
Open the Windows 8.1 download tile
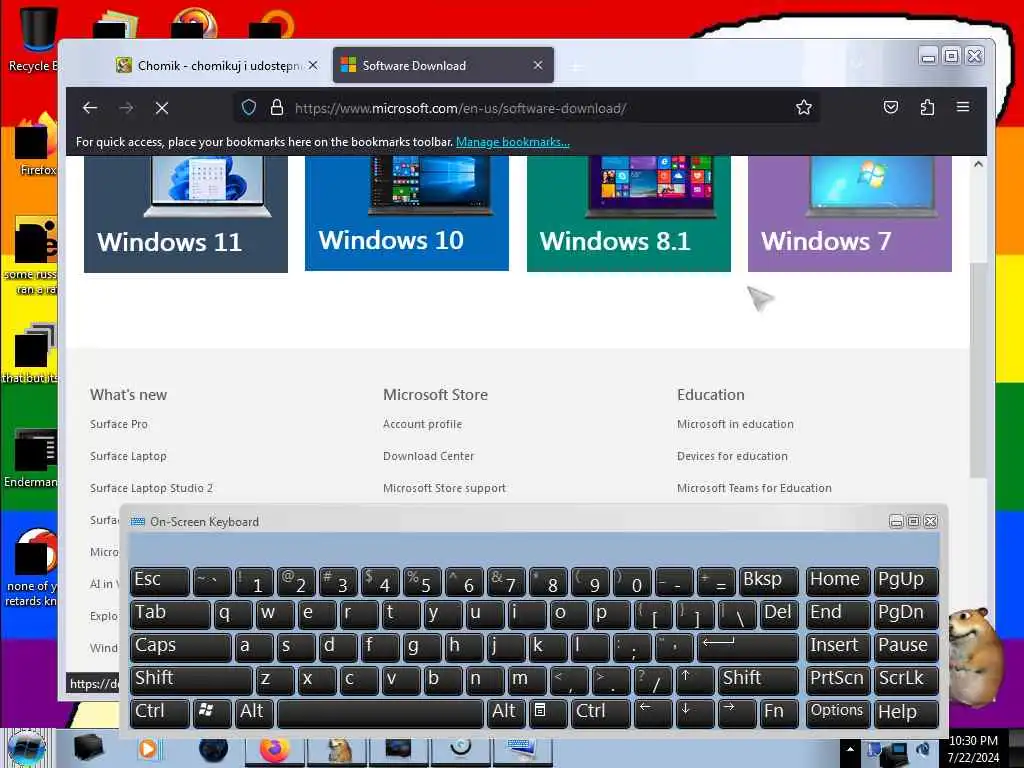coord(629,214)
